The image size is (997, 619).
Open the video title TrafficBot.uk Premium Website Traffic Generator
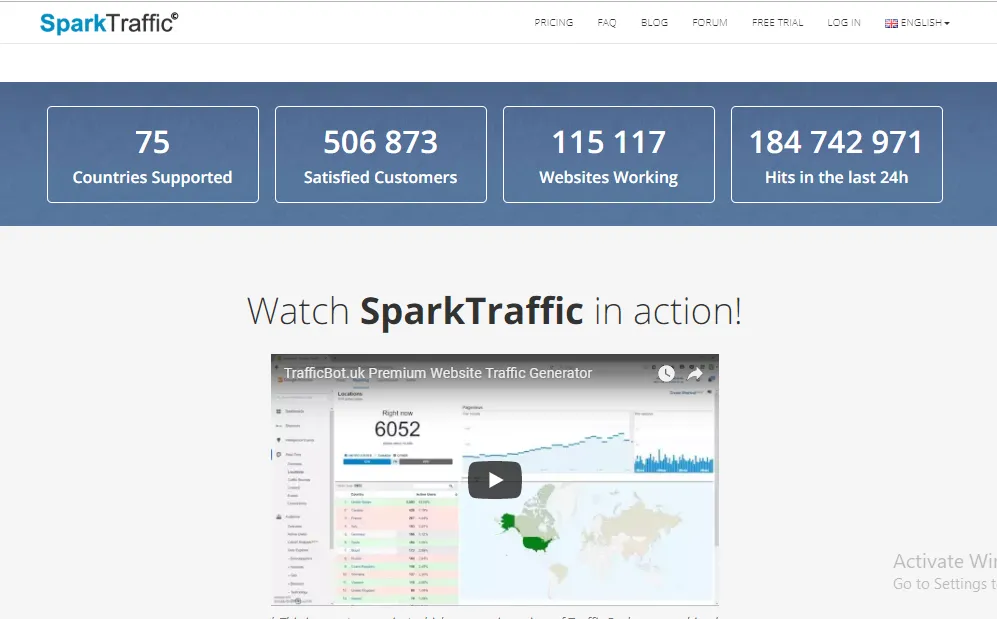click(437, 373)
